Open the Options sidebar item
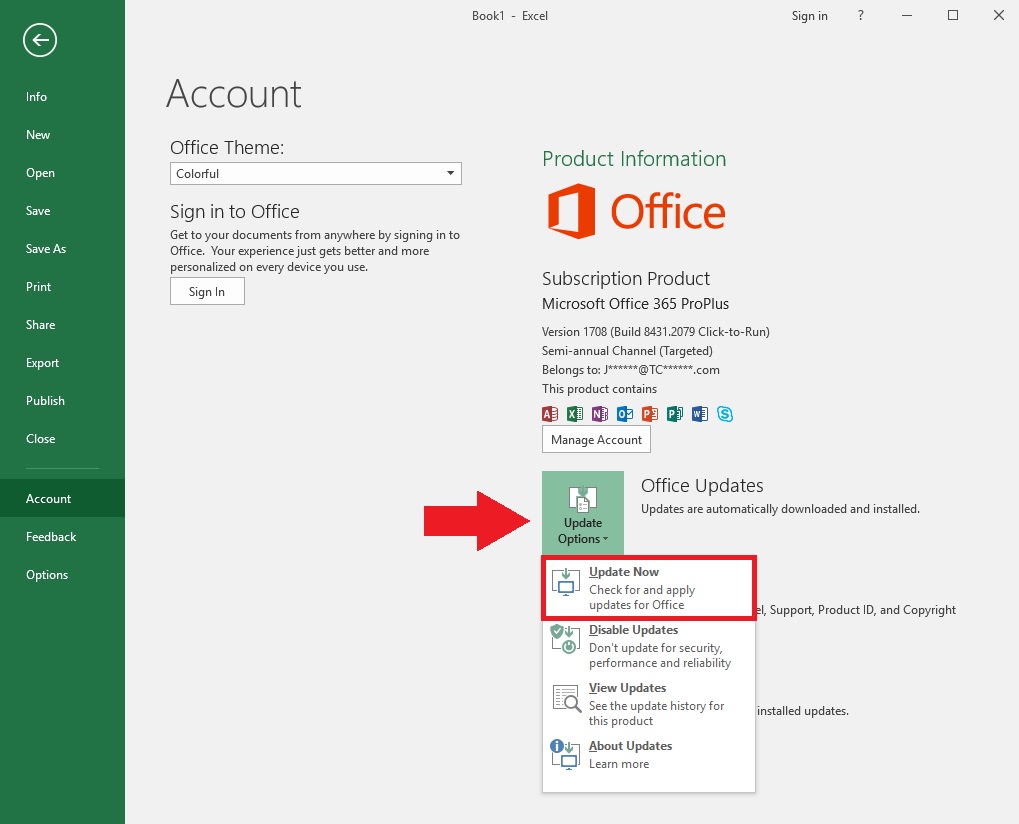 pyautogui.click(x=47, y=575)
